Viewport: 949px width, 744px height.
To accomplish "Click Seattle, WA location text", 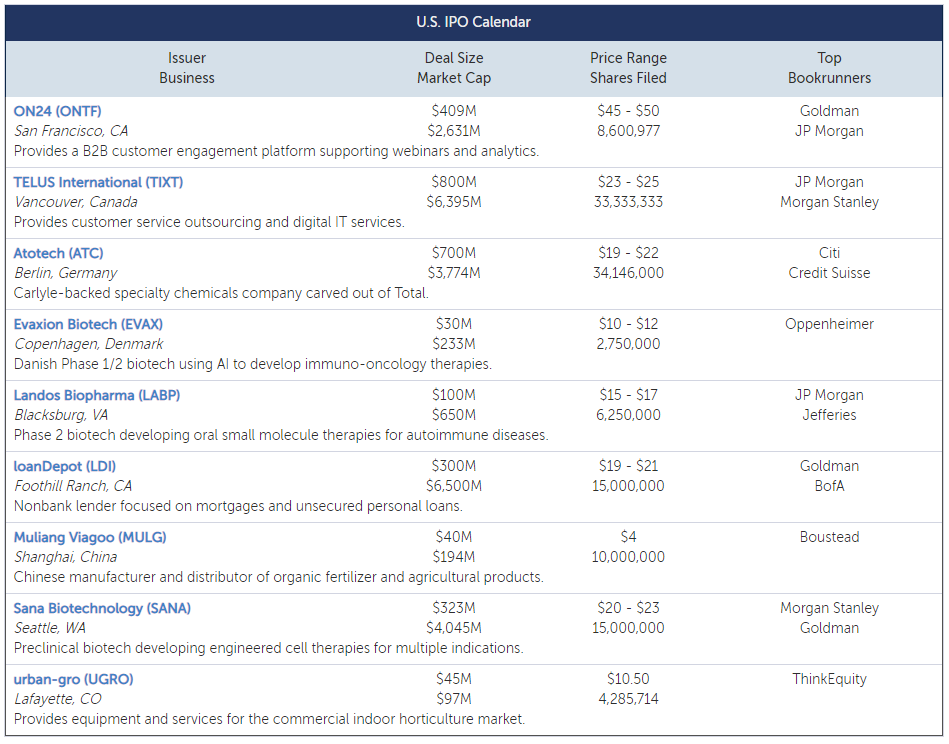I will click(x=50, y=628).
